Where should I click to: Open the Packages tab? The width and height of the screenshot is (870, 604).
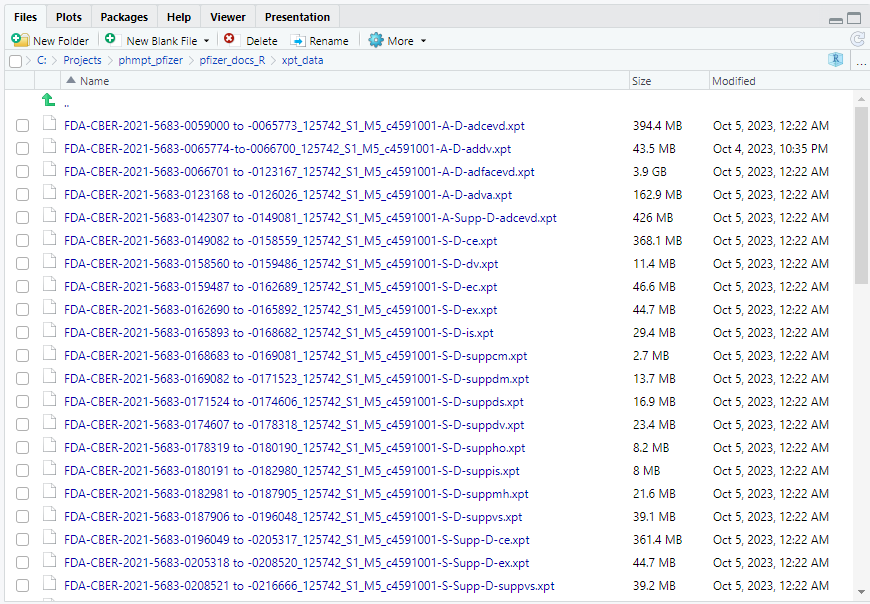click(124, 17)
